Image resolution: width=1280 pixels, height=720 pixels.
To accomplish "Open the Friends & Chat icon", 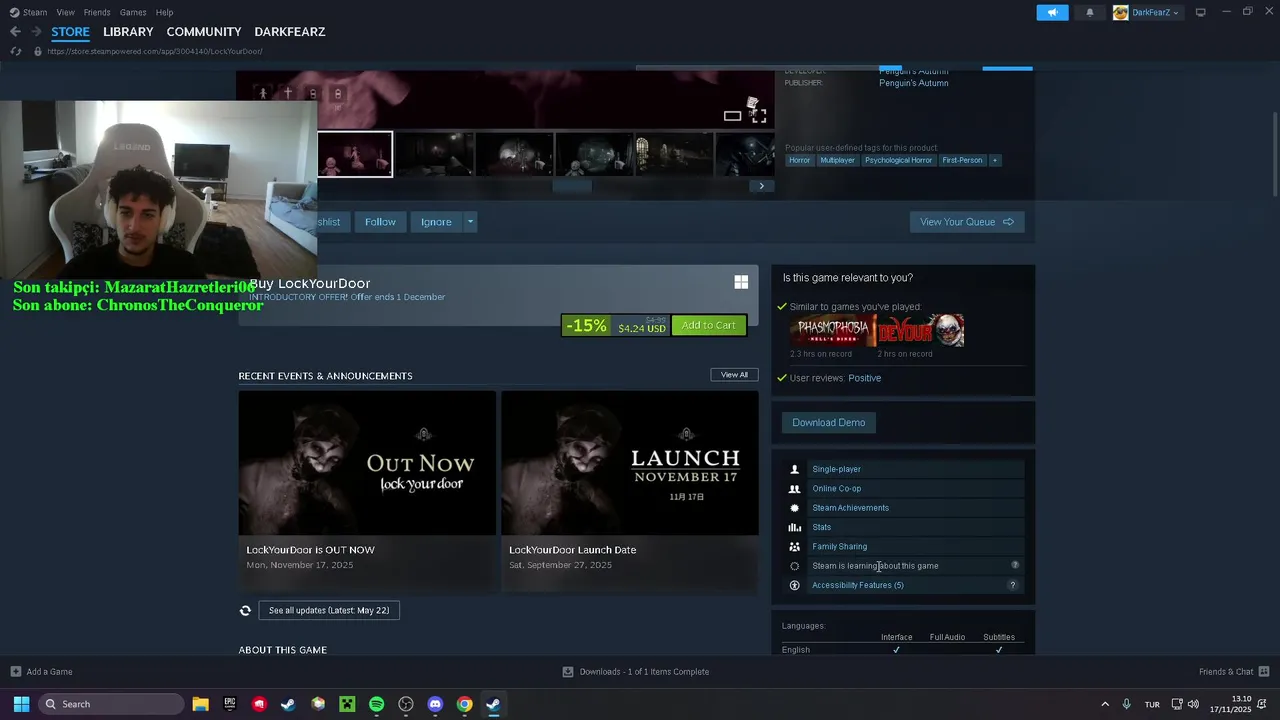I will (x=1264, y=672).
